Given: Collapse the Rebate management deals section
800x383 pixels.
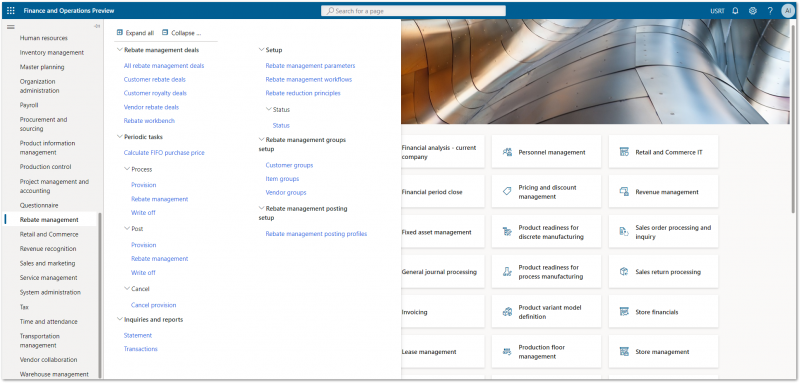Looking at the screenshot, I should coord(120,50).
